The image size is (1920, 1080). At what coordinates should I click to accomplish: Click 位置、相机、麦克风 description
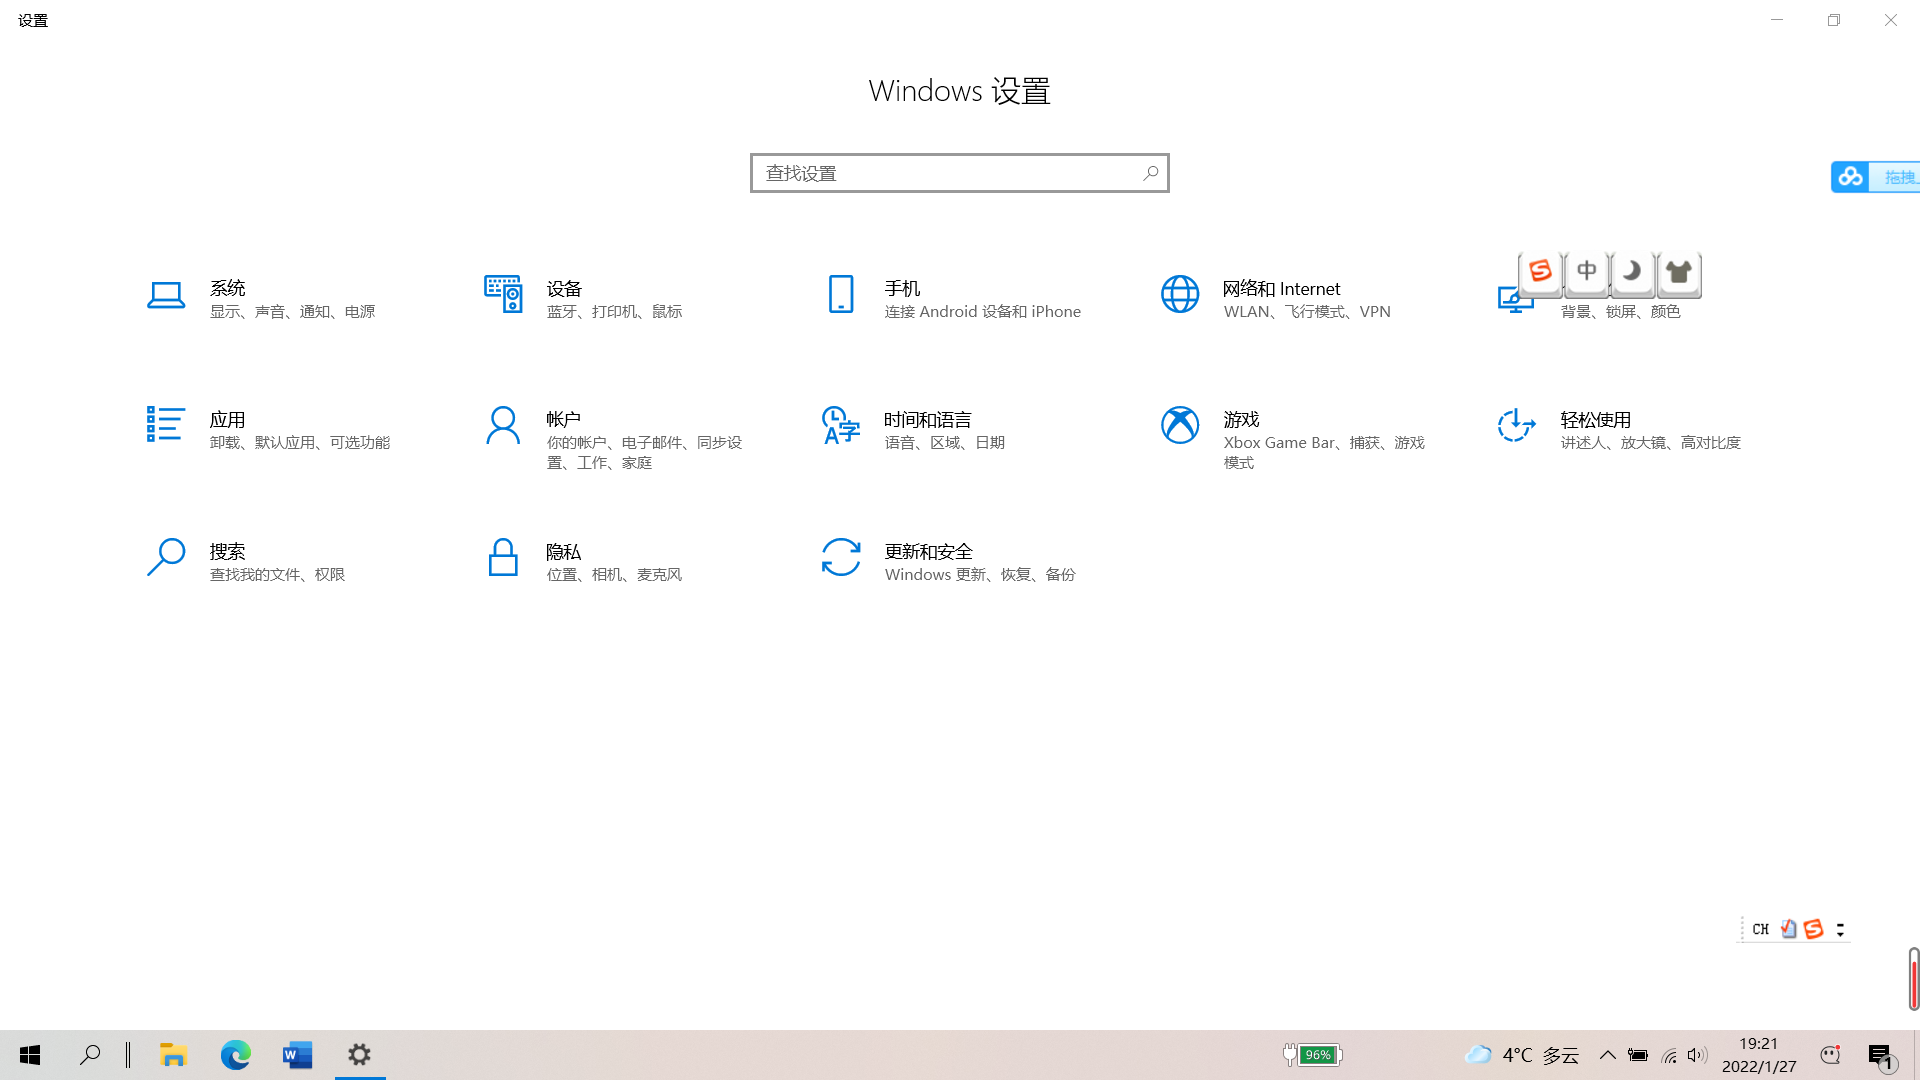click(x=614, y=575)
